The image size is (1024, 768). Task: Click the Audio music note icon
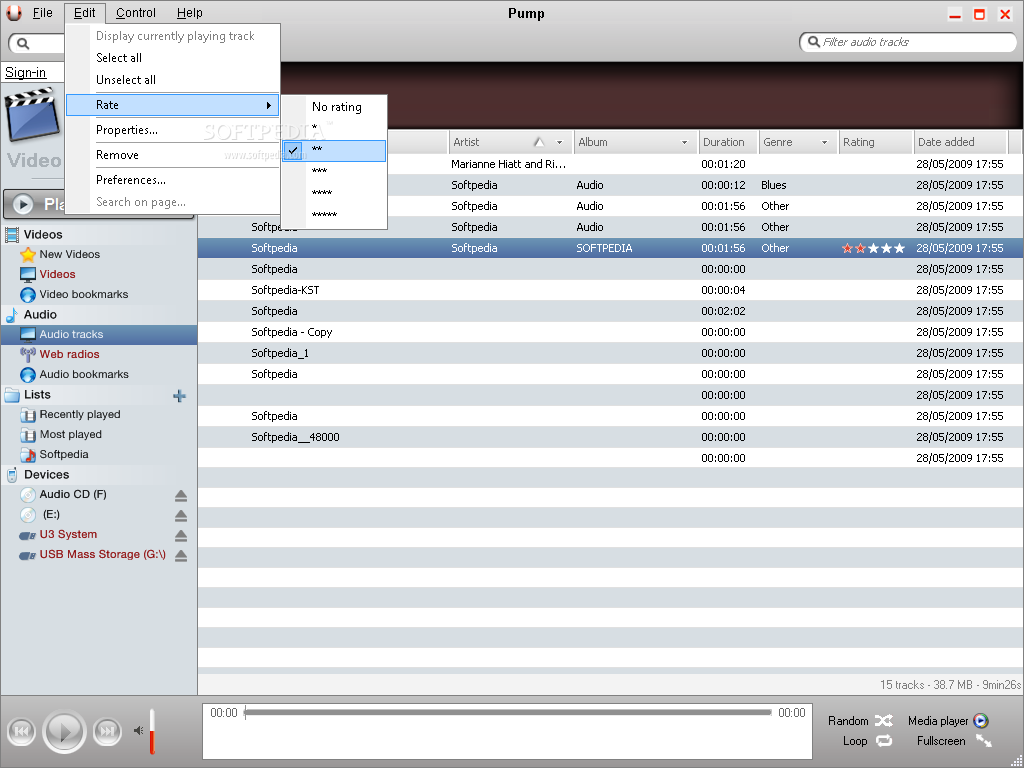click(12, 315)
